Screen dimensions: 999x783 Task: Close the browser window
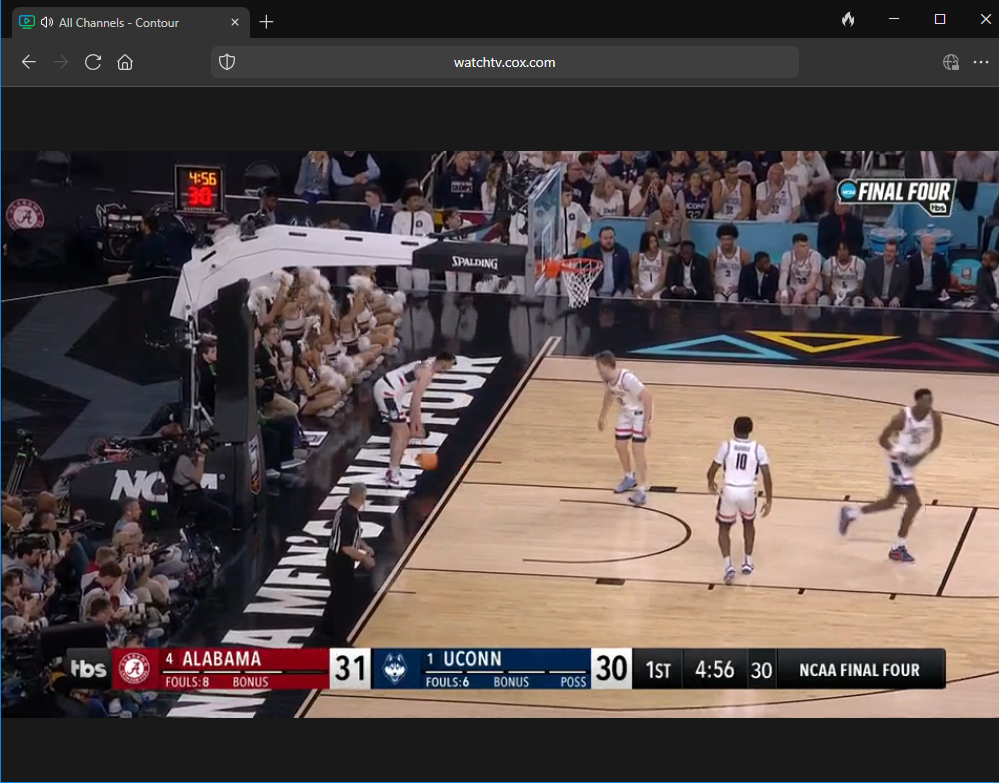pos(985,19)
